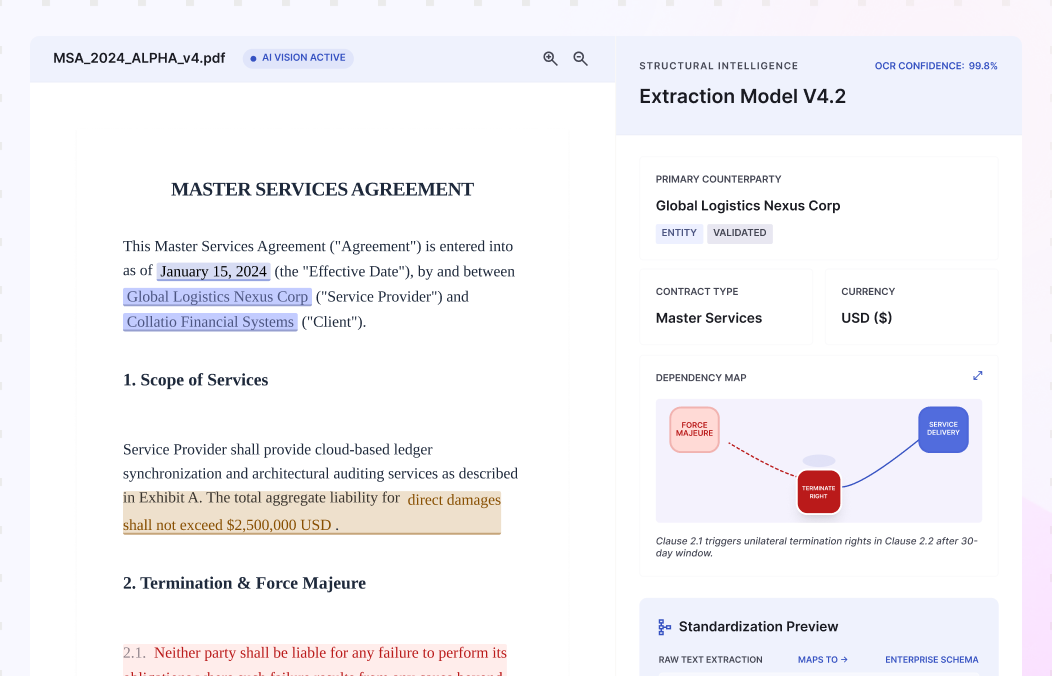This screenshot has height=676, width=1052.
Task: Click the Force Majeure node
Action: click(694, 429)
